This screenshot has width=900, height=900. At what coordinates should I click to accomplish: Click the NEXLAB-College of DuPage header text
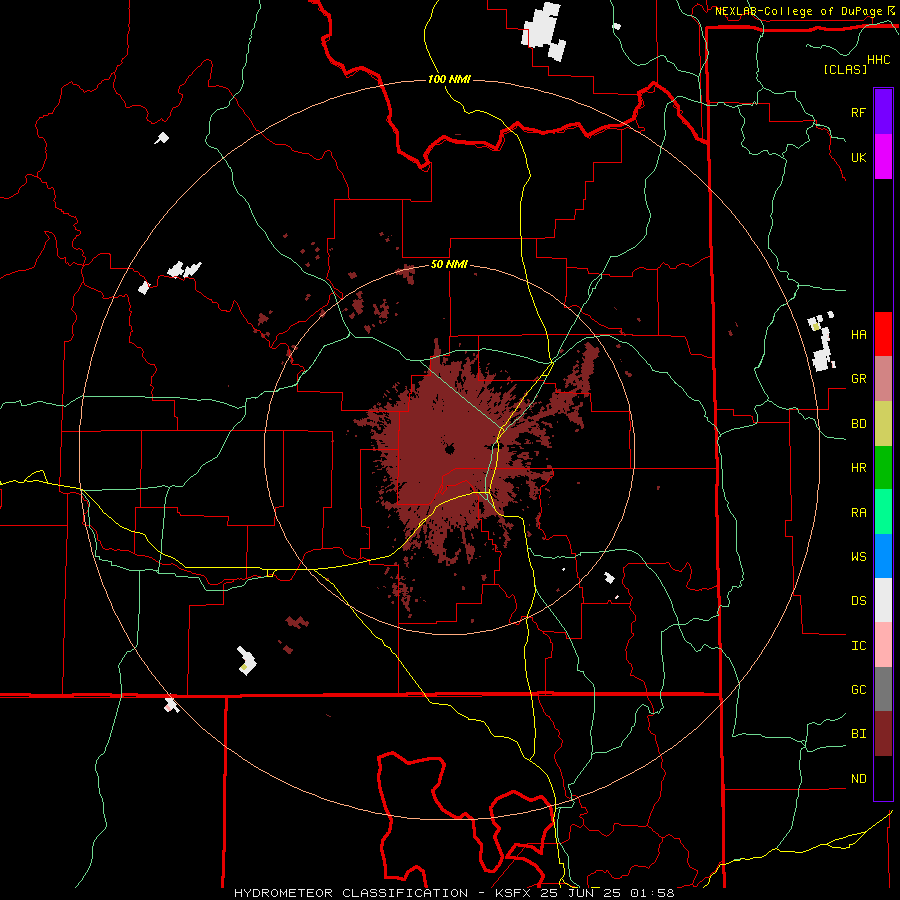pos(799,11)
